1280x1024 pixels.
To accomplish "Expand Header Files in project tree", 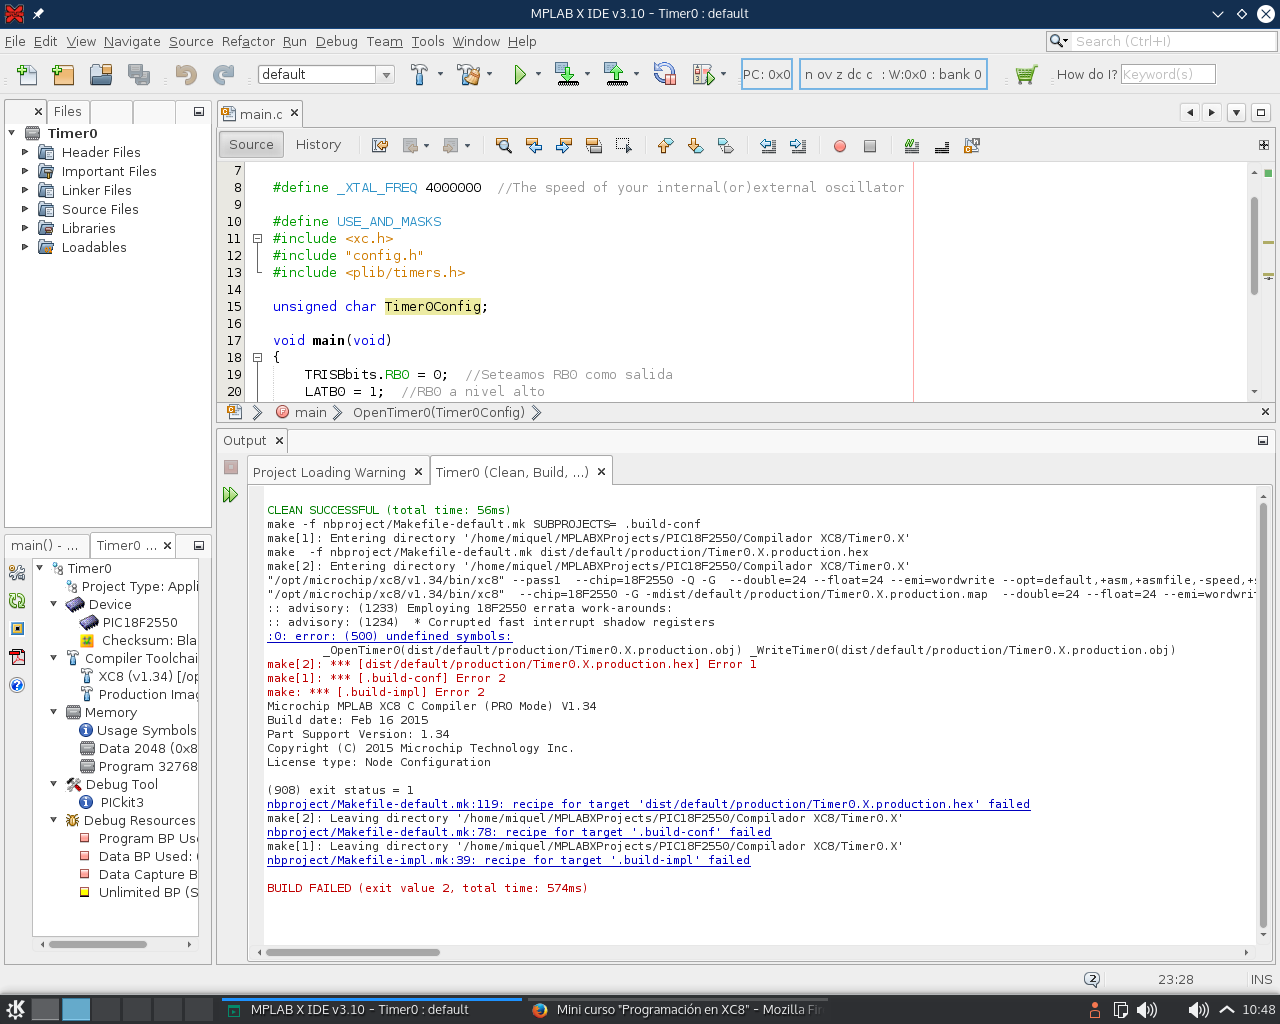I will tap(25, 152).
